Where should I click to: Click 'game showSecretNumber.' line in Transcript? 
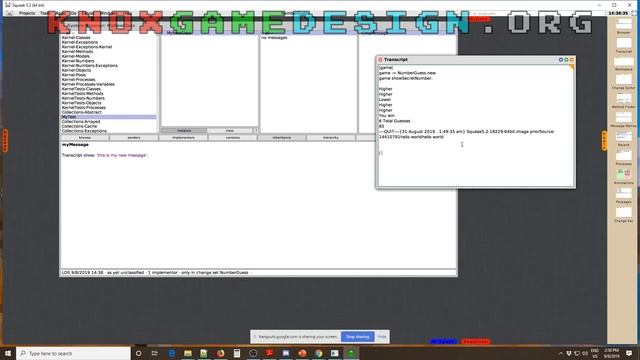click(x=406, y=78)
